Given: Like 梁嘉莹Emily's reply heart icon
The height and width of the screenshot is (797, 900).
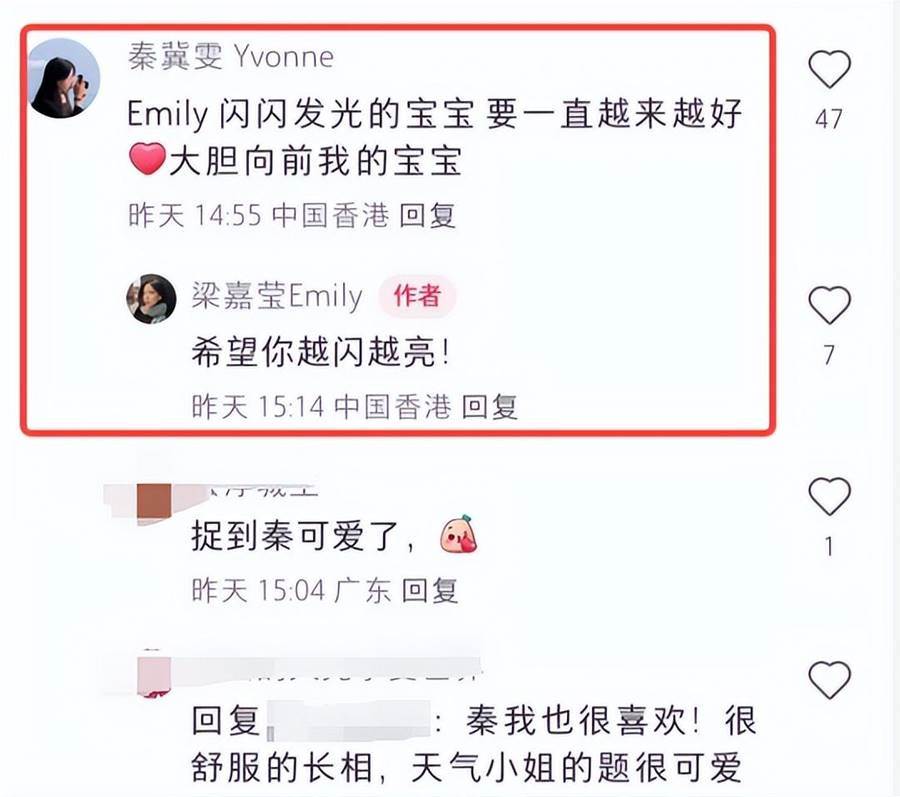Looking at the screenshot, I should coord(829,305).
